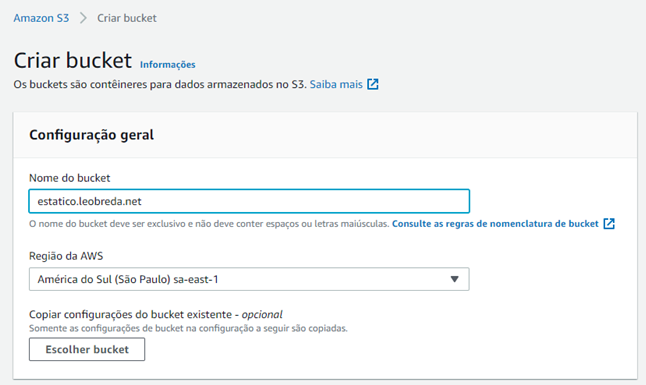
Task: Select the Configuração geral section header
Action: 91,135
